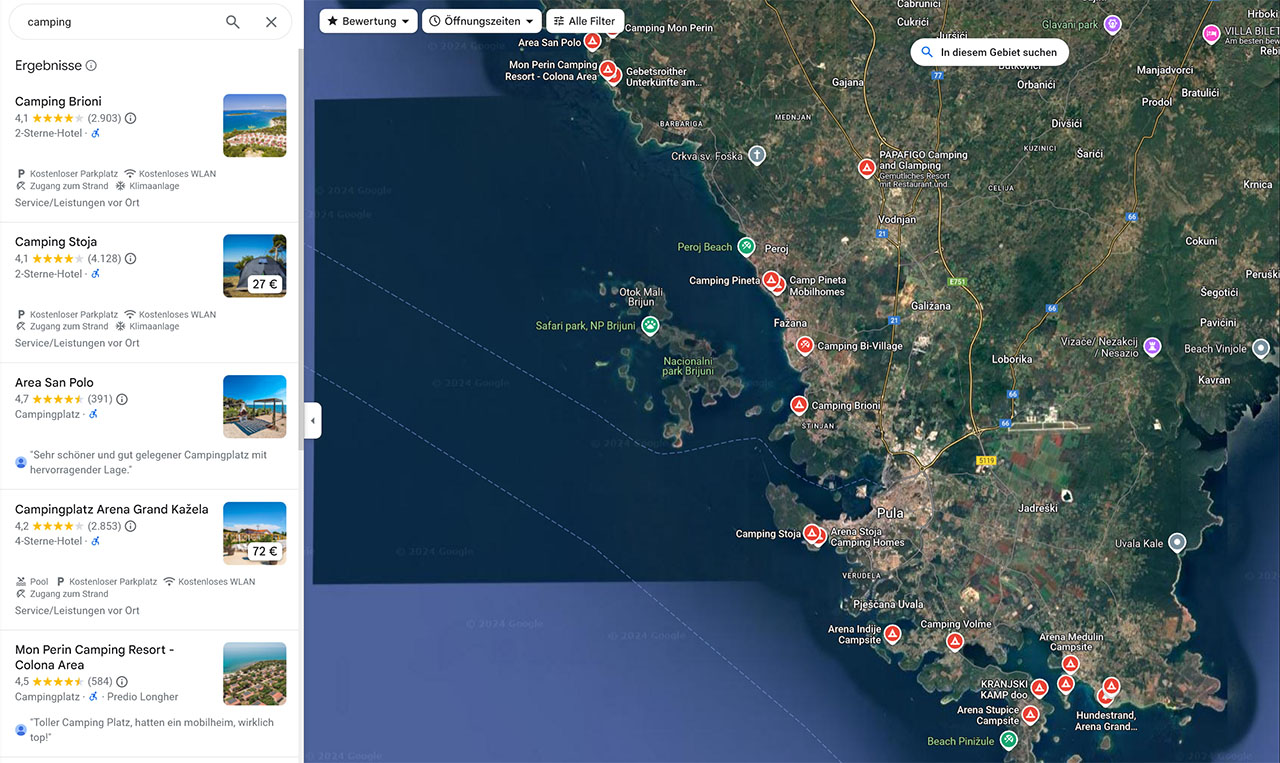Screen dimensions: 1280x763
Task: Open rating info for Camping Brioni
Action: 131,118
